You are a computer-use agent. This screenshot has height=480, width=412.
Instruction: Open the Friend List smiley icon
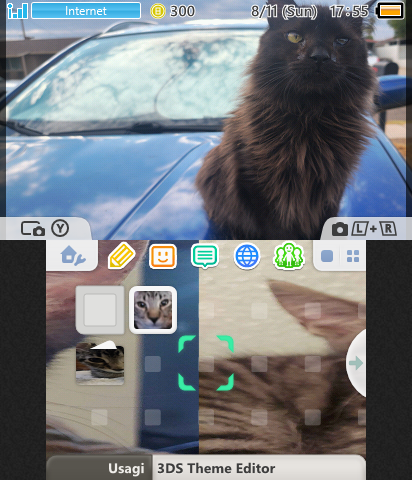[x=163, y=256]
